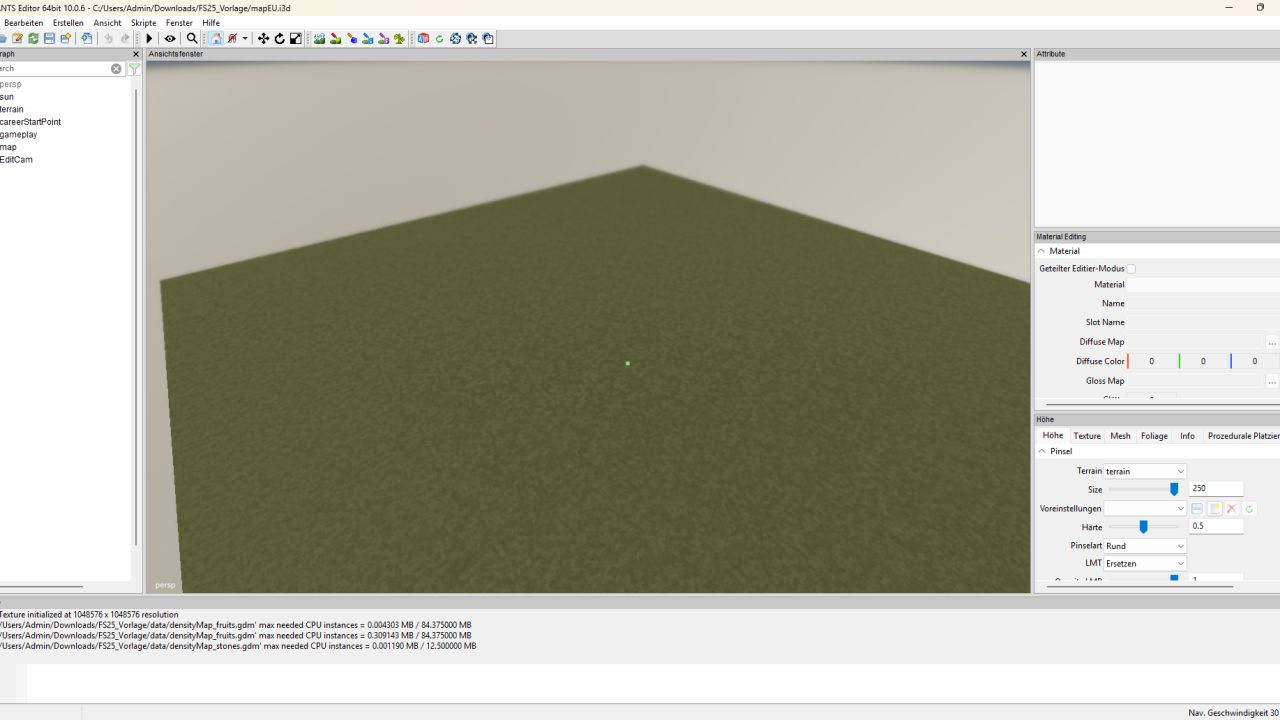The image size is (1280, 720).
Task: Clear the scenegraph search field
Action: 116,68
